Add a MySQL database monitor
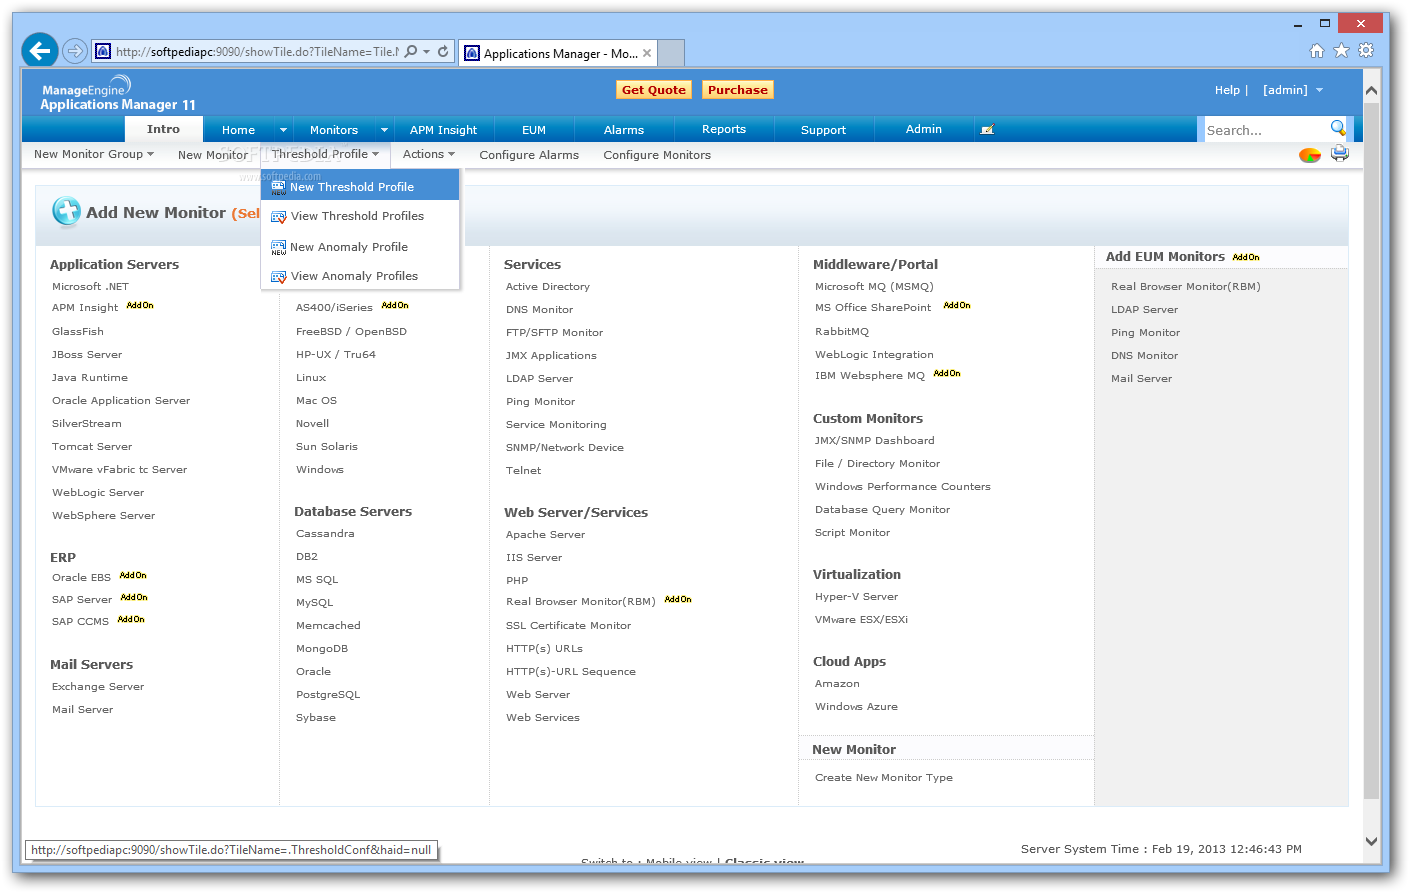 coord(314,603)
